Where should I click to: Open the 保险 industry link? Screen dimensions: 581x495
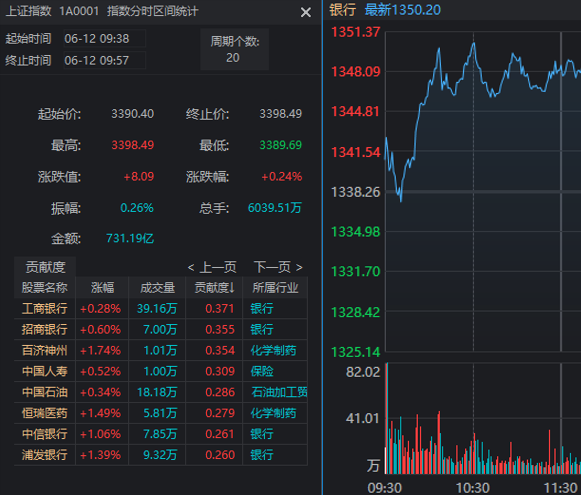[262, 371]
